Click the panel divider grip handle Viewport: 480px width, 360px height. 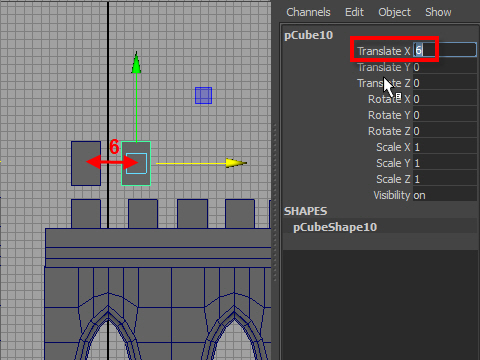click(x=275, y=203)
